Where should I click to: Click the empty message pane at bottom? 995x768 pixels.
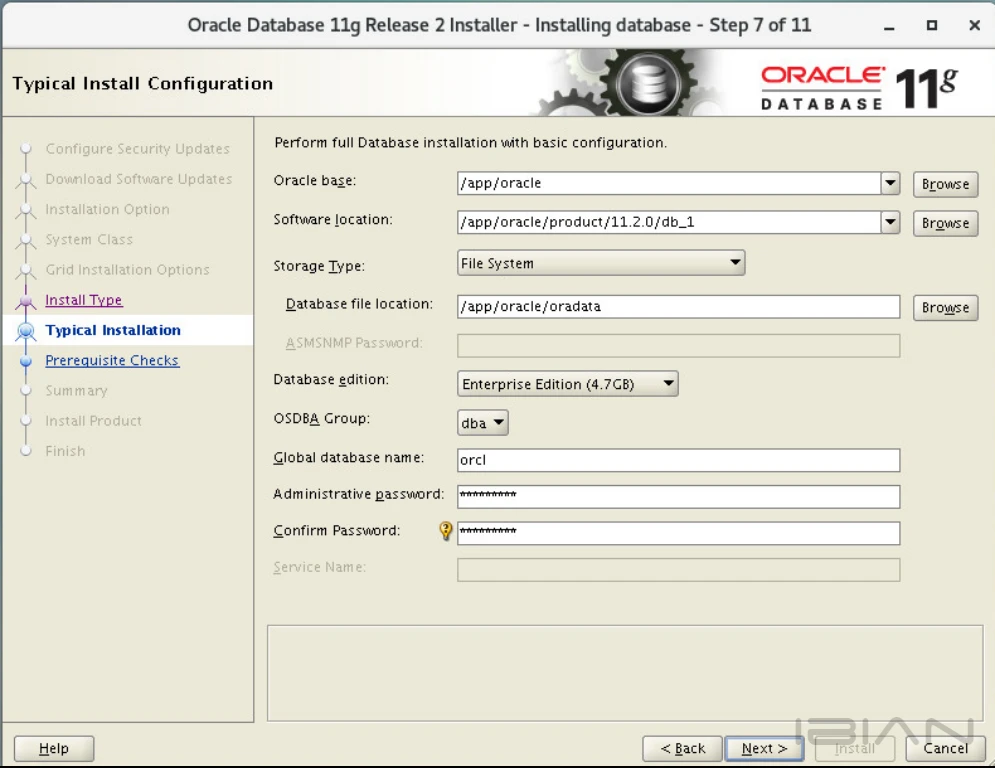point(624,673)
